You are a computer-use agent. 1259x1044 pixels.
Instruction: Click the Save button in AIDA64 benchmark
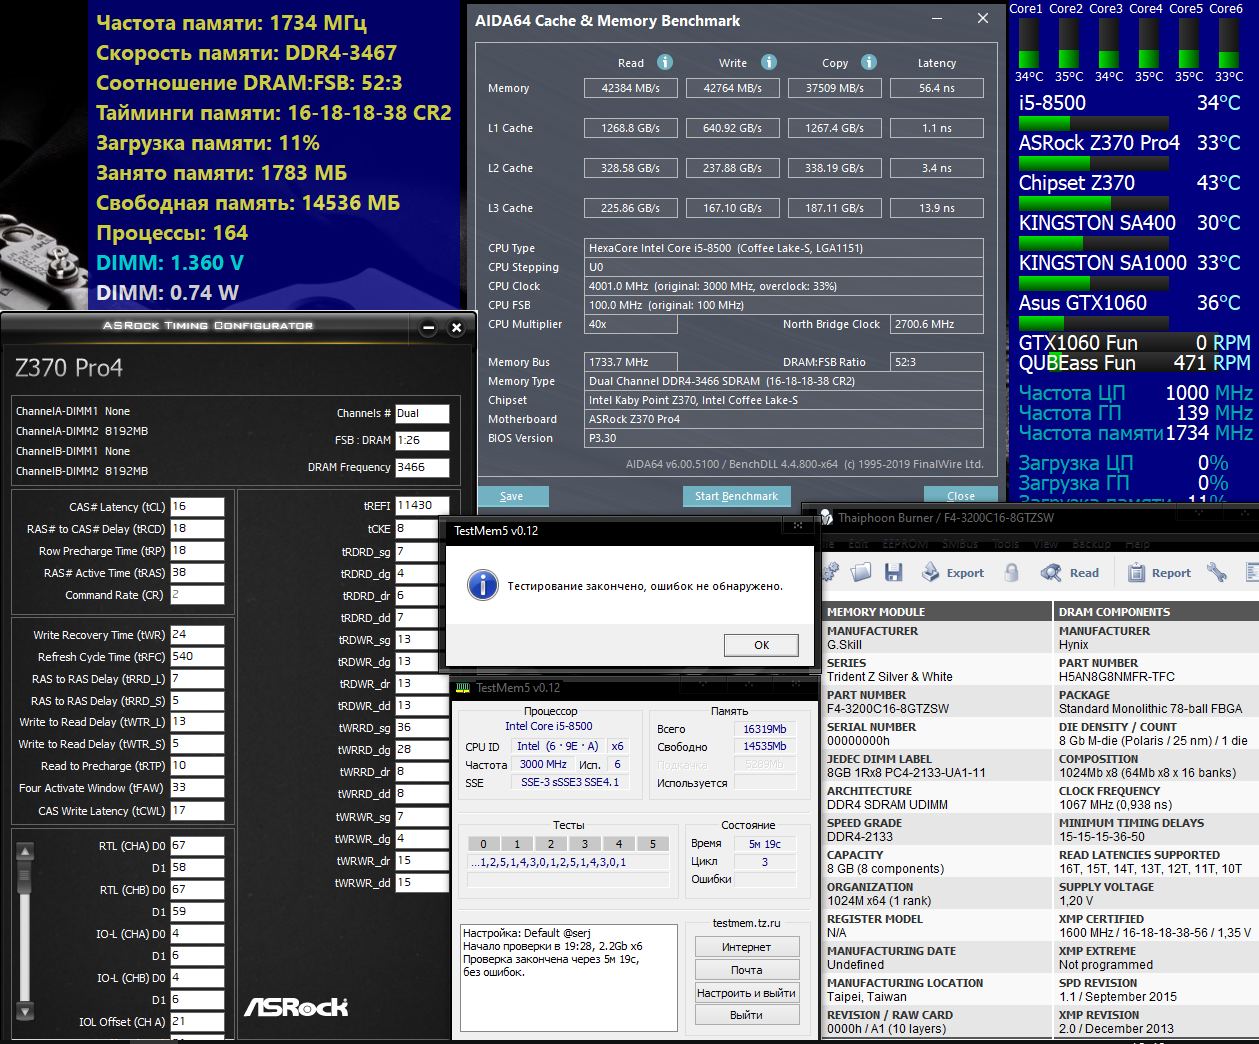pyautogui.click(x=512, y=496)
